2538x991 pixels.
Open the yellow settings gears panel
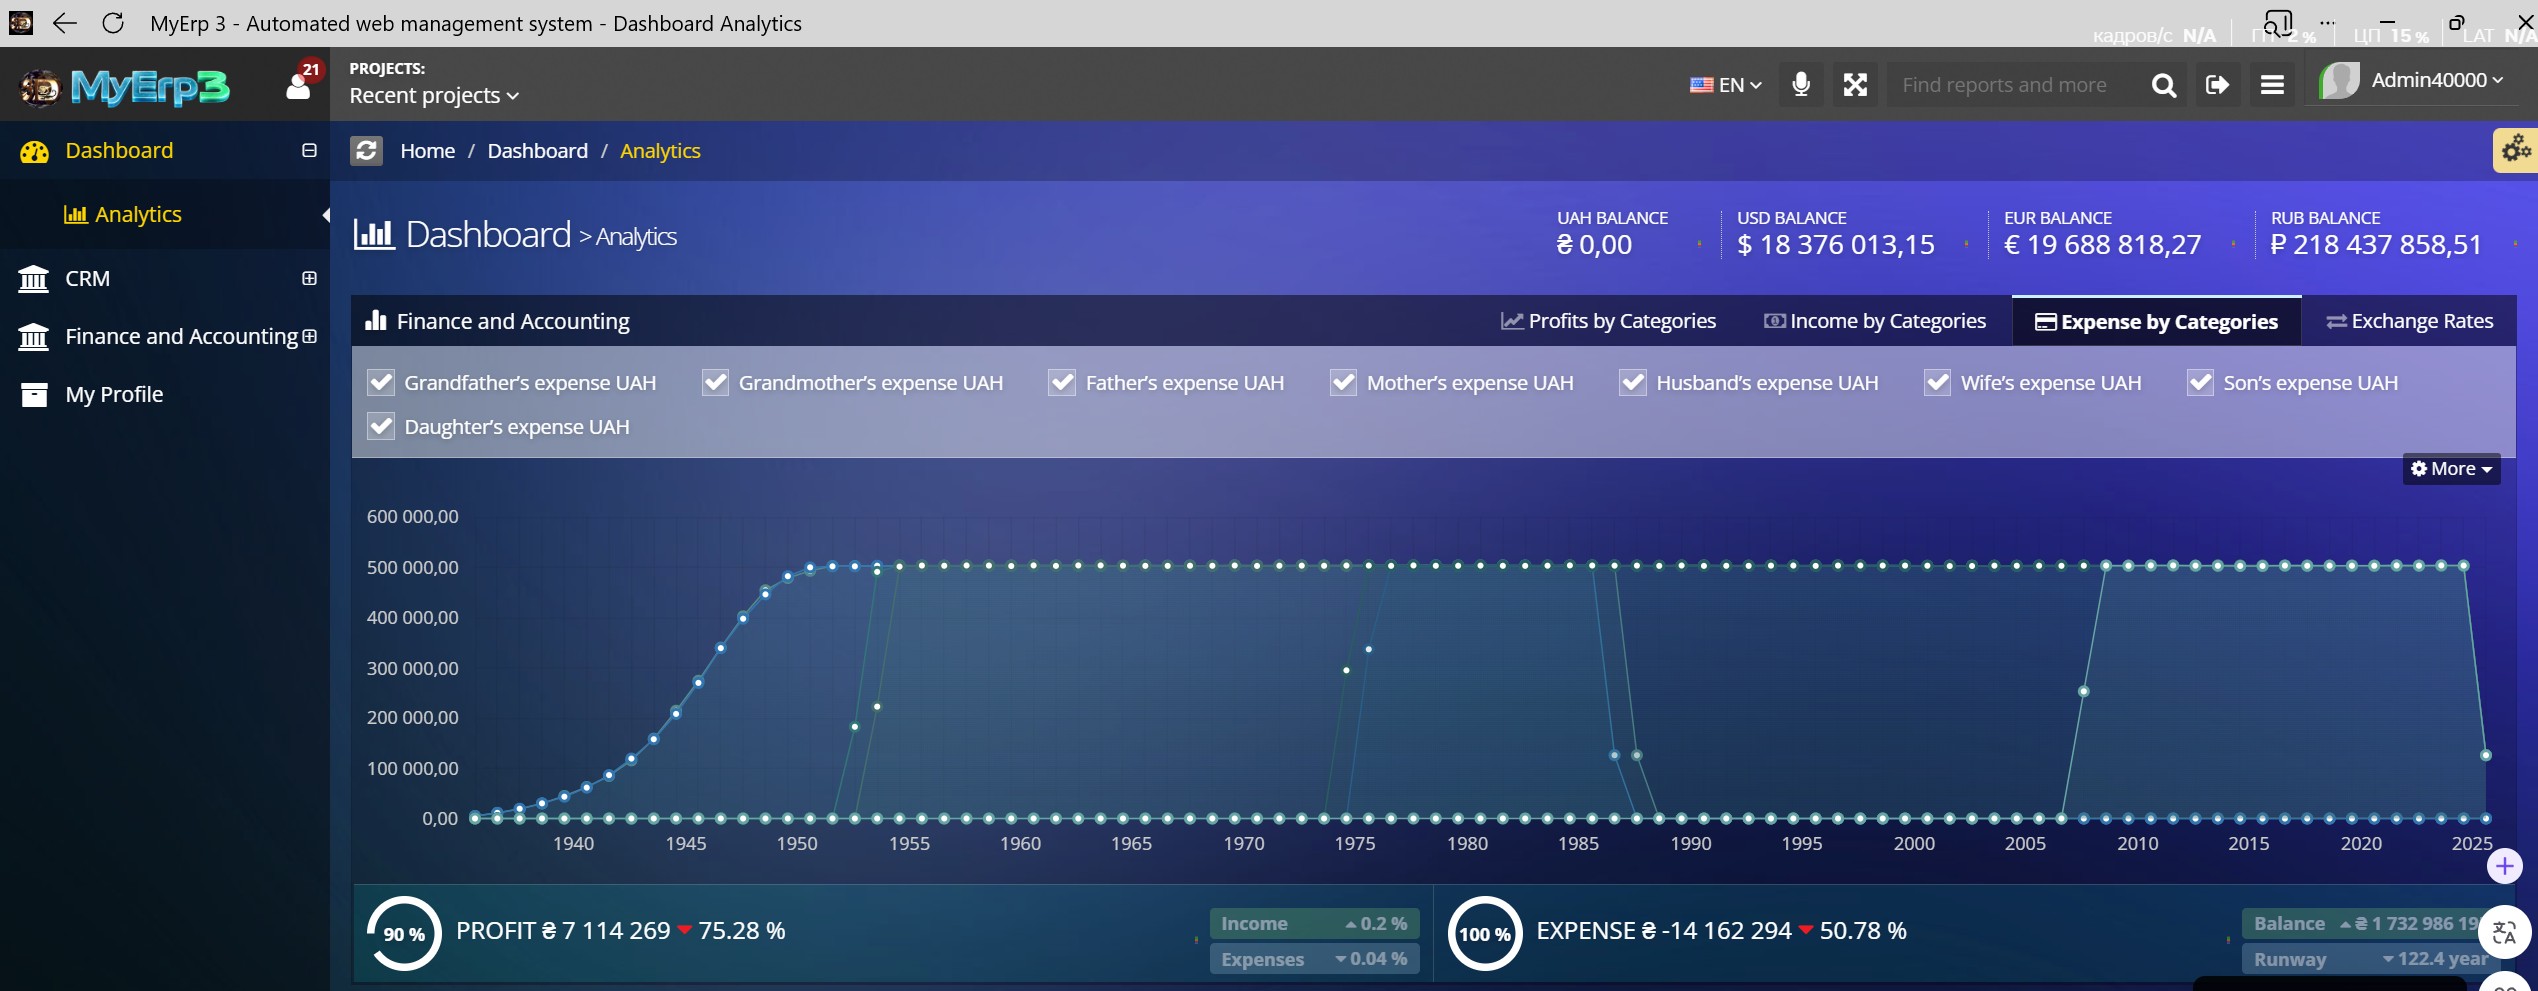pyautogui.click(x=2516, y=151)
